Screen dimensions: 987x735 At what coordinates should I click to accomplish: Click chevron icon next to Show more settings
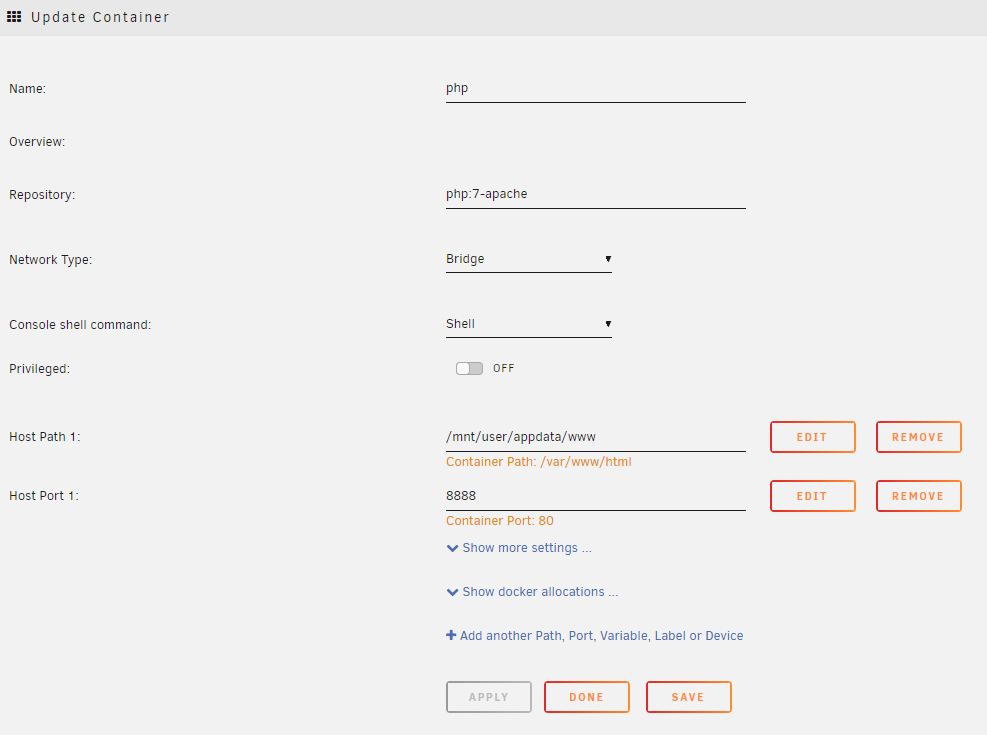(x=452, y=548)
